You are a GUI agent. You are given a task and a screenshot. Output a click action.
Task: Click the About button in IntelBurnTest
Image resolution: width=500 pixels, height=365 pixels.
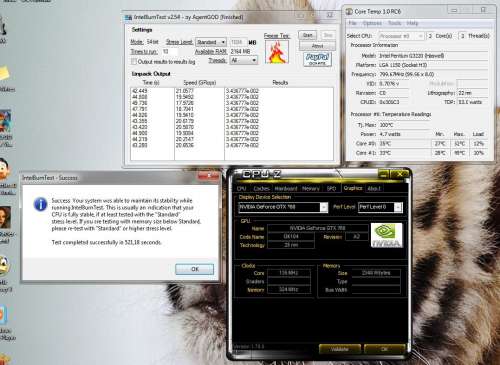pyautogui.click(x=317, y=46)
